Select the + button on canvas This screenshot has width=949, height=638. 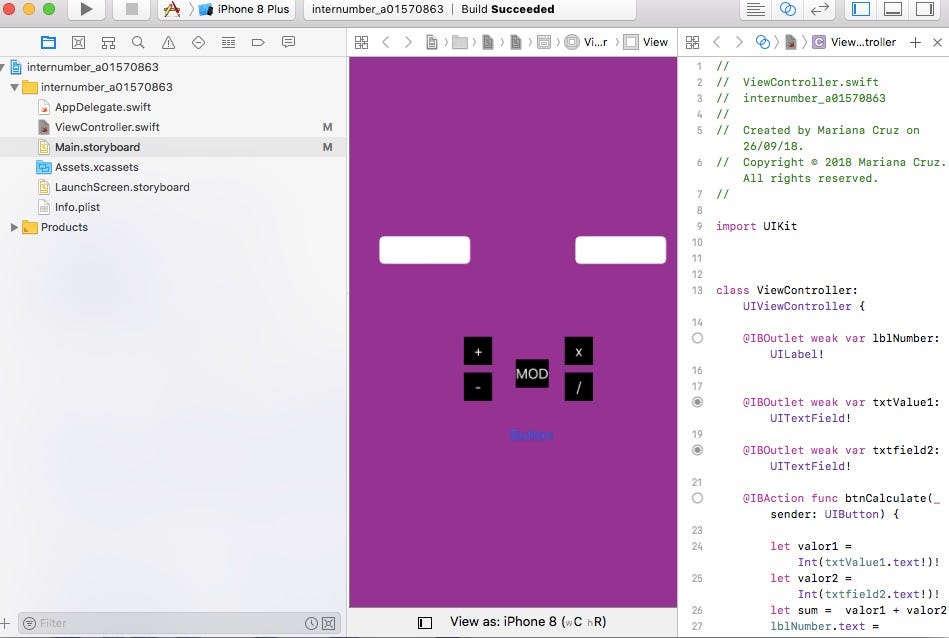[x=478, y=351]
